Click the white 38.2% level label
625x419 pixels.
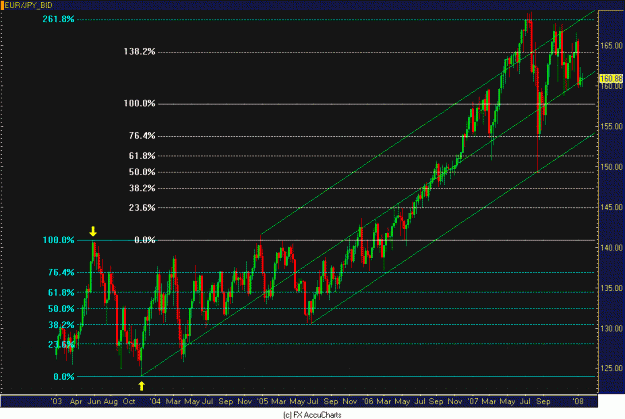click(x=142, y=188)
